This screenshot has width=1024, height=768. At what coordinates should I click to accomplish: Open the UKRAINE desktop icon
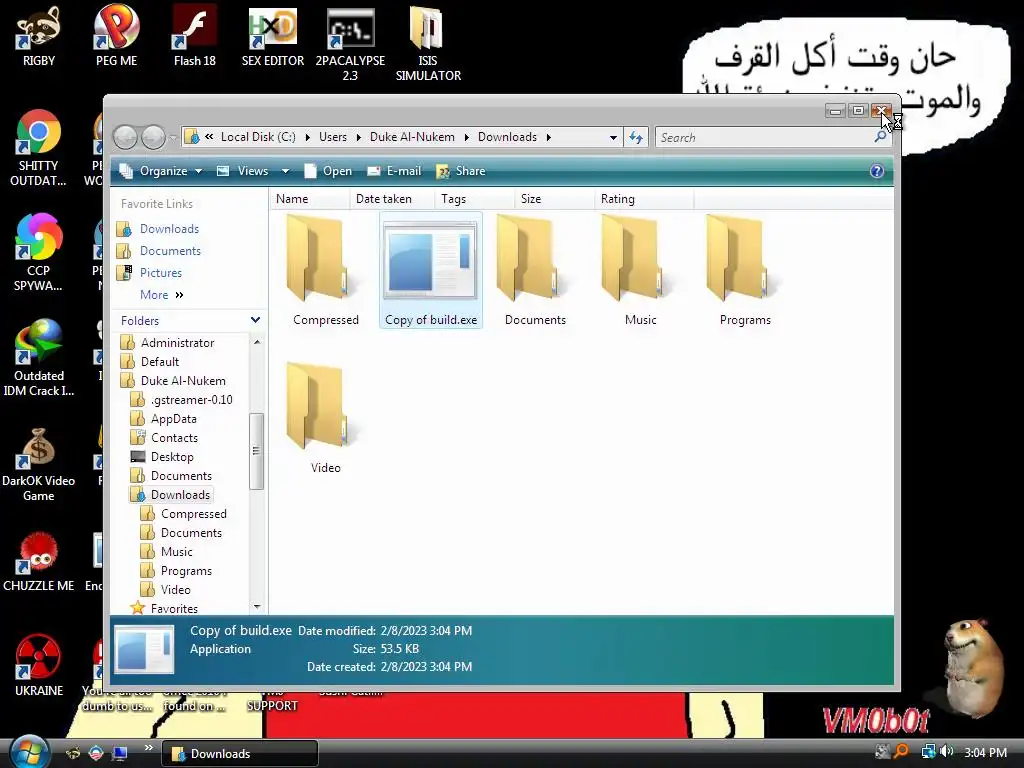coord(39,666)
